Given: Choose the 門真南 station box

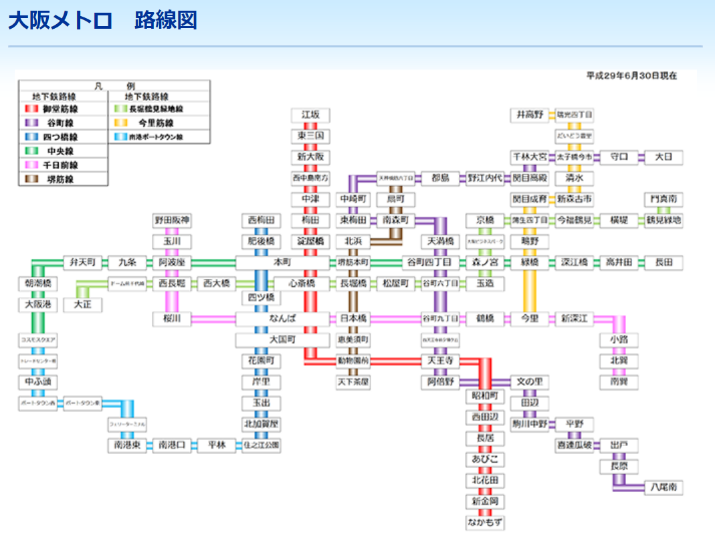Looking at the screenshot, I should point(664,199).
